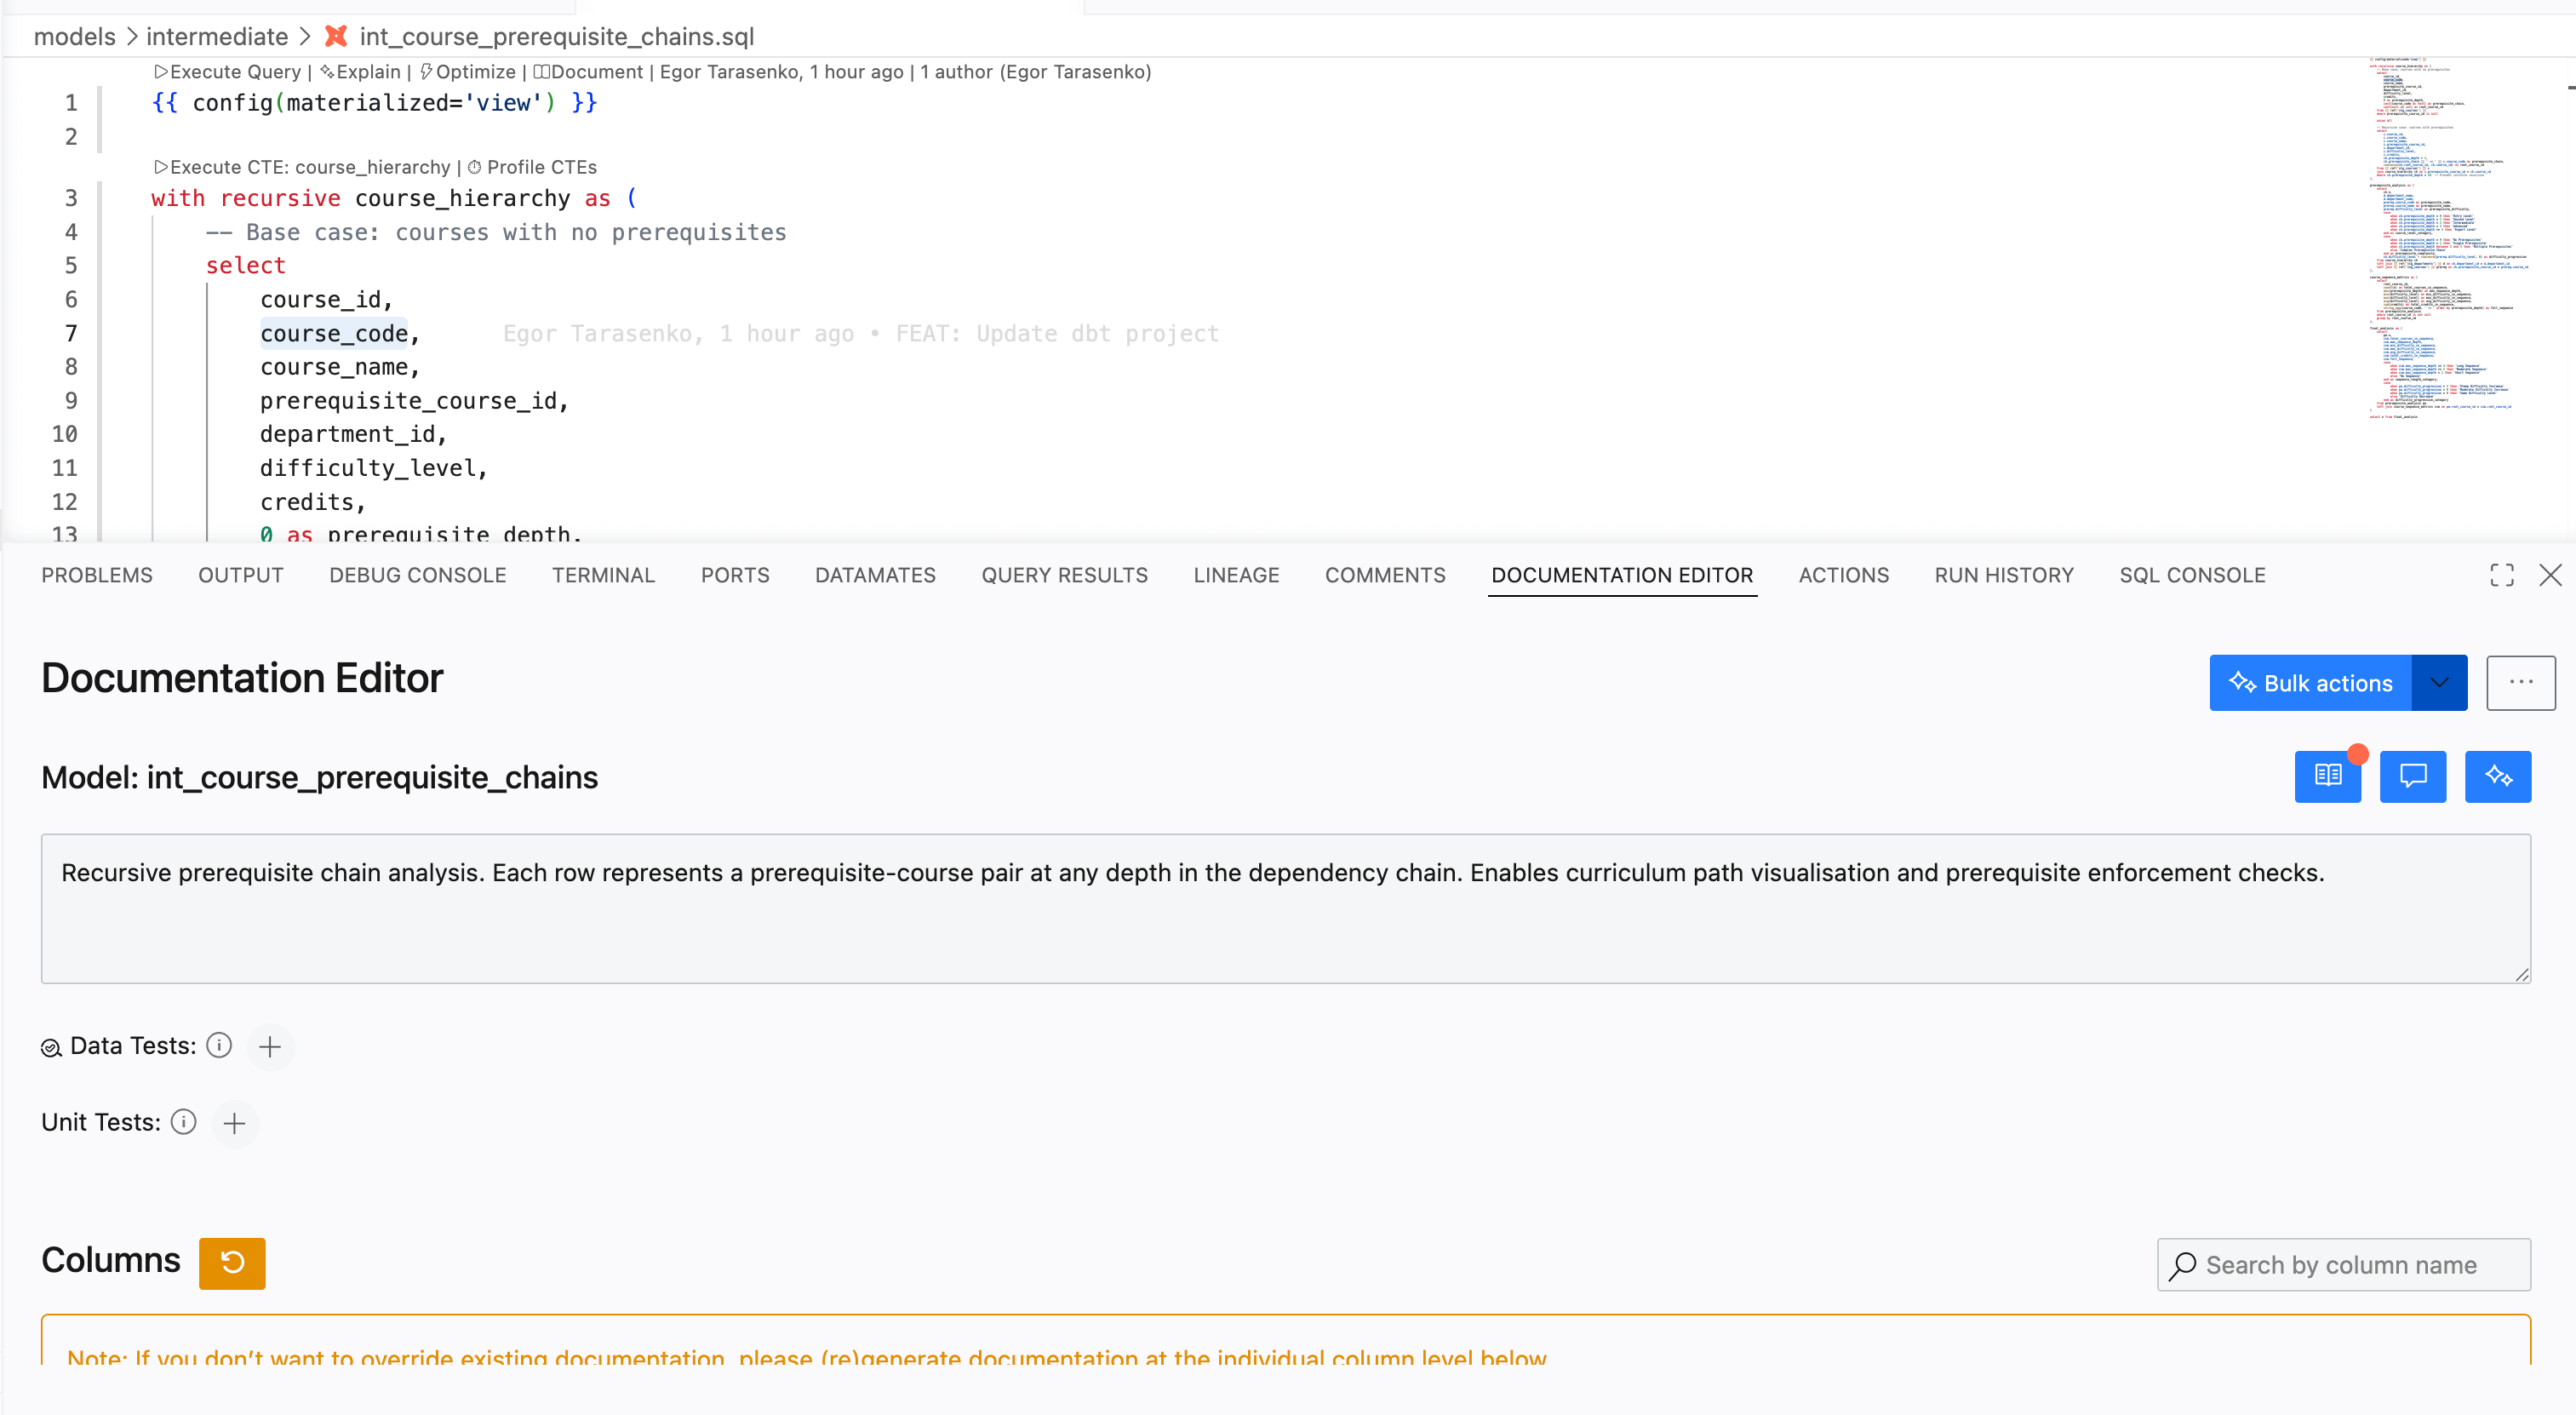2576x1415 pixels.
Task: Click the Columns section heading
Action: [111, 1260]
